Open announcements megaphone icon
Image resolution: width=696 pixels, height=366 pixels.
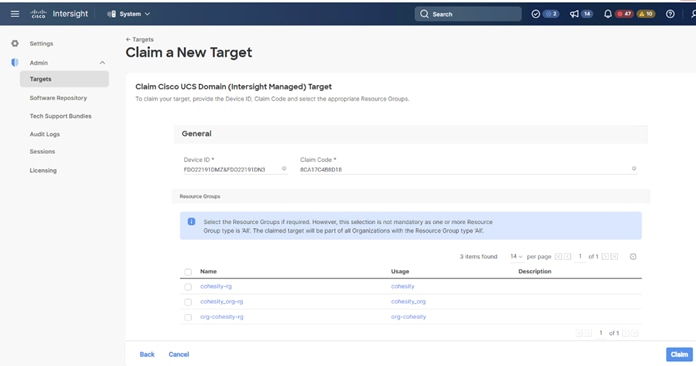574,14
